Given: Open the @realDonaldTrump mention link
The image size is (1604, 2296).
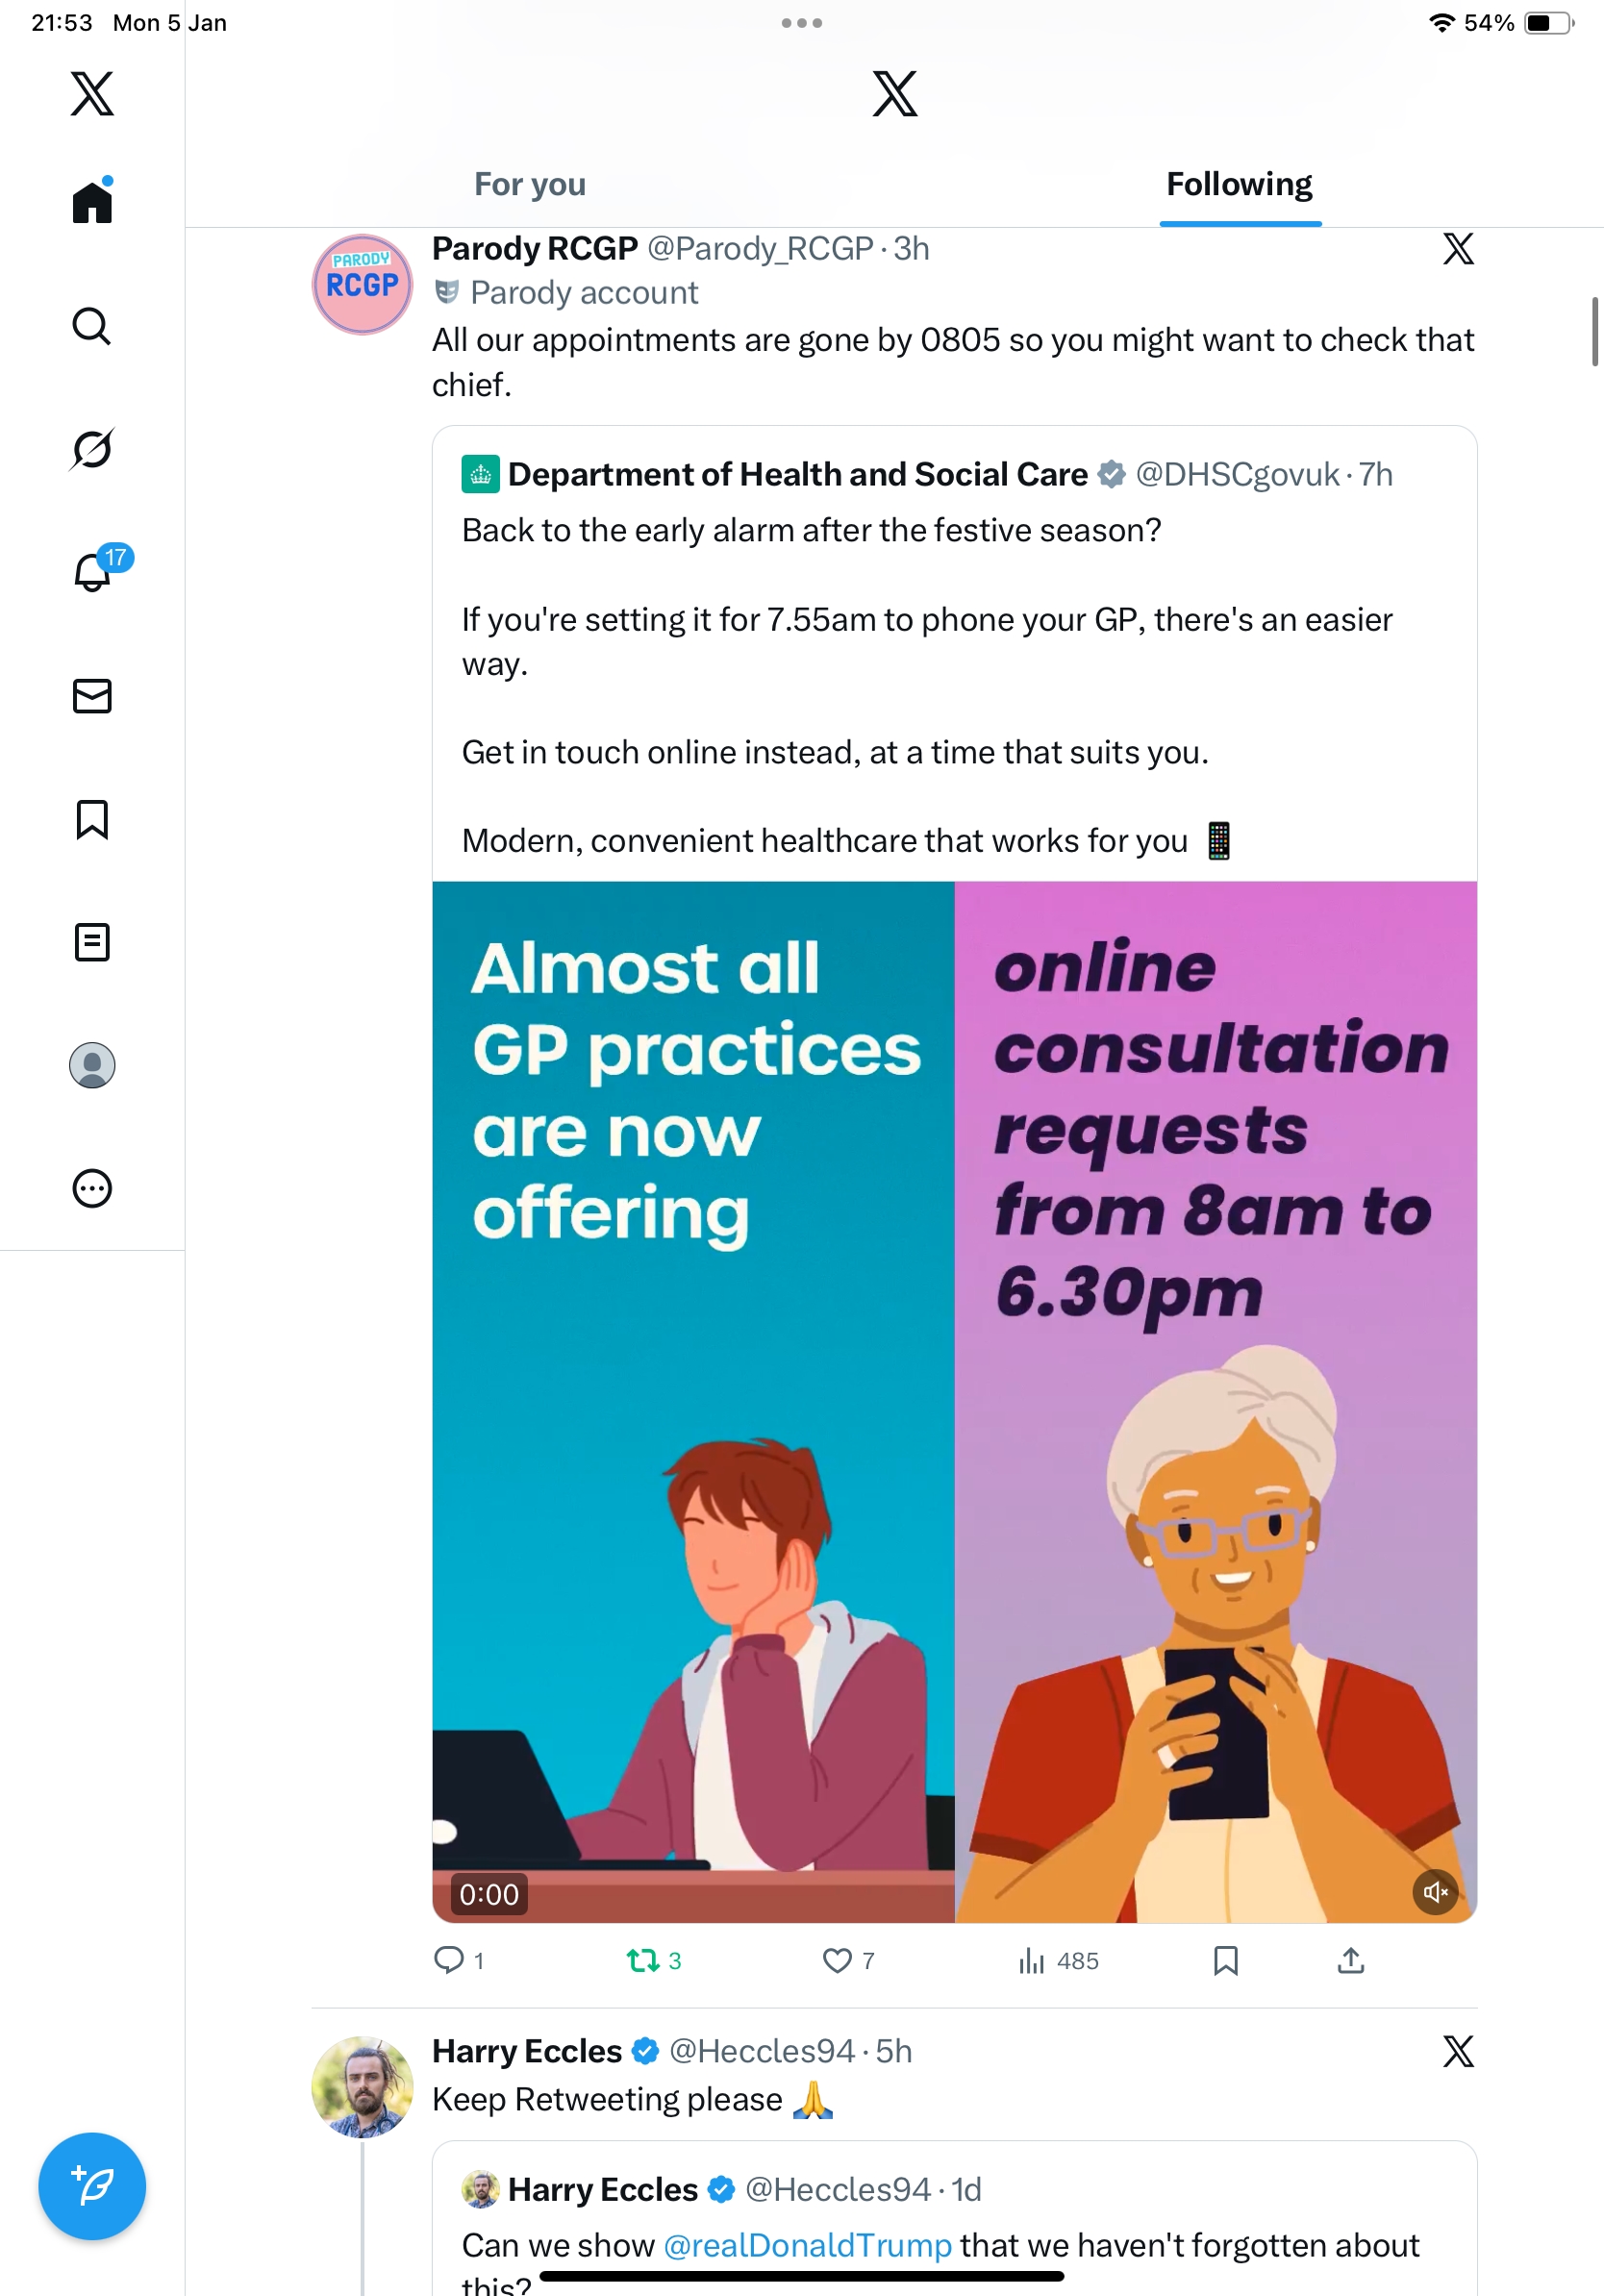Looking at the screenshot, I should (807, 2245).
